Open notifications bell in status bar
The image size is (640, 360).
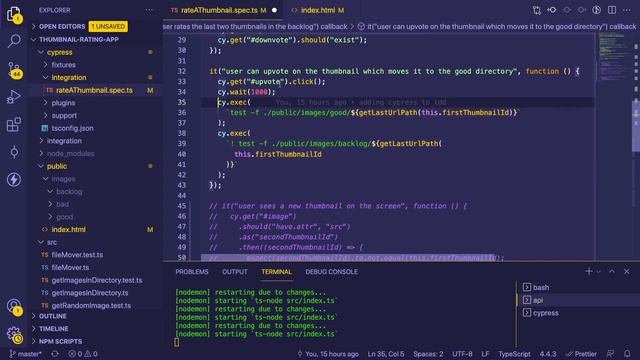627,354
